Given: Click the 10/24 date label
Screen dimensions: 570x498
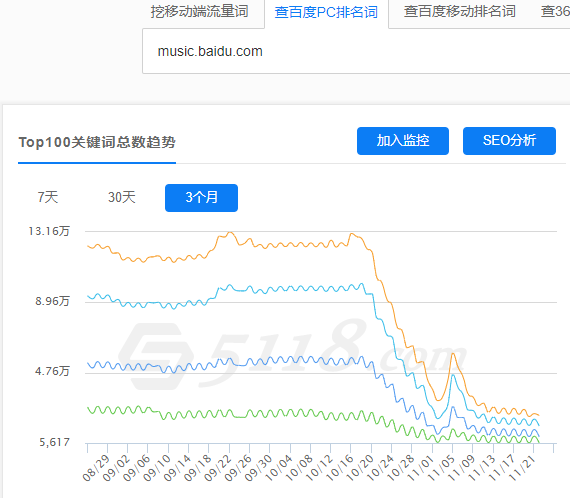Looking at the screenshot, I should click(x=380, y=468).
